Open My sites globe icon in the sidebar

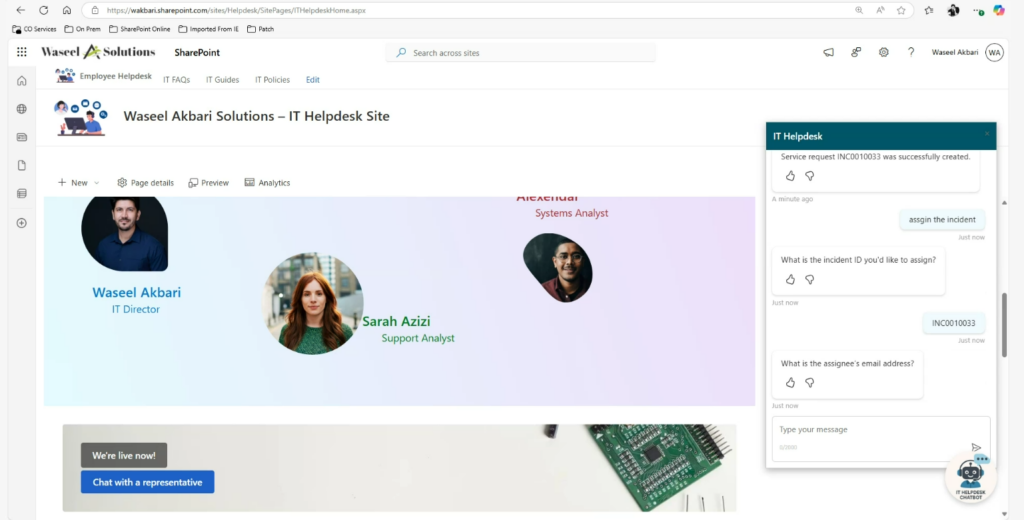pyautogui.click(x=22, y=109)
